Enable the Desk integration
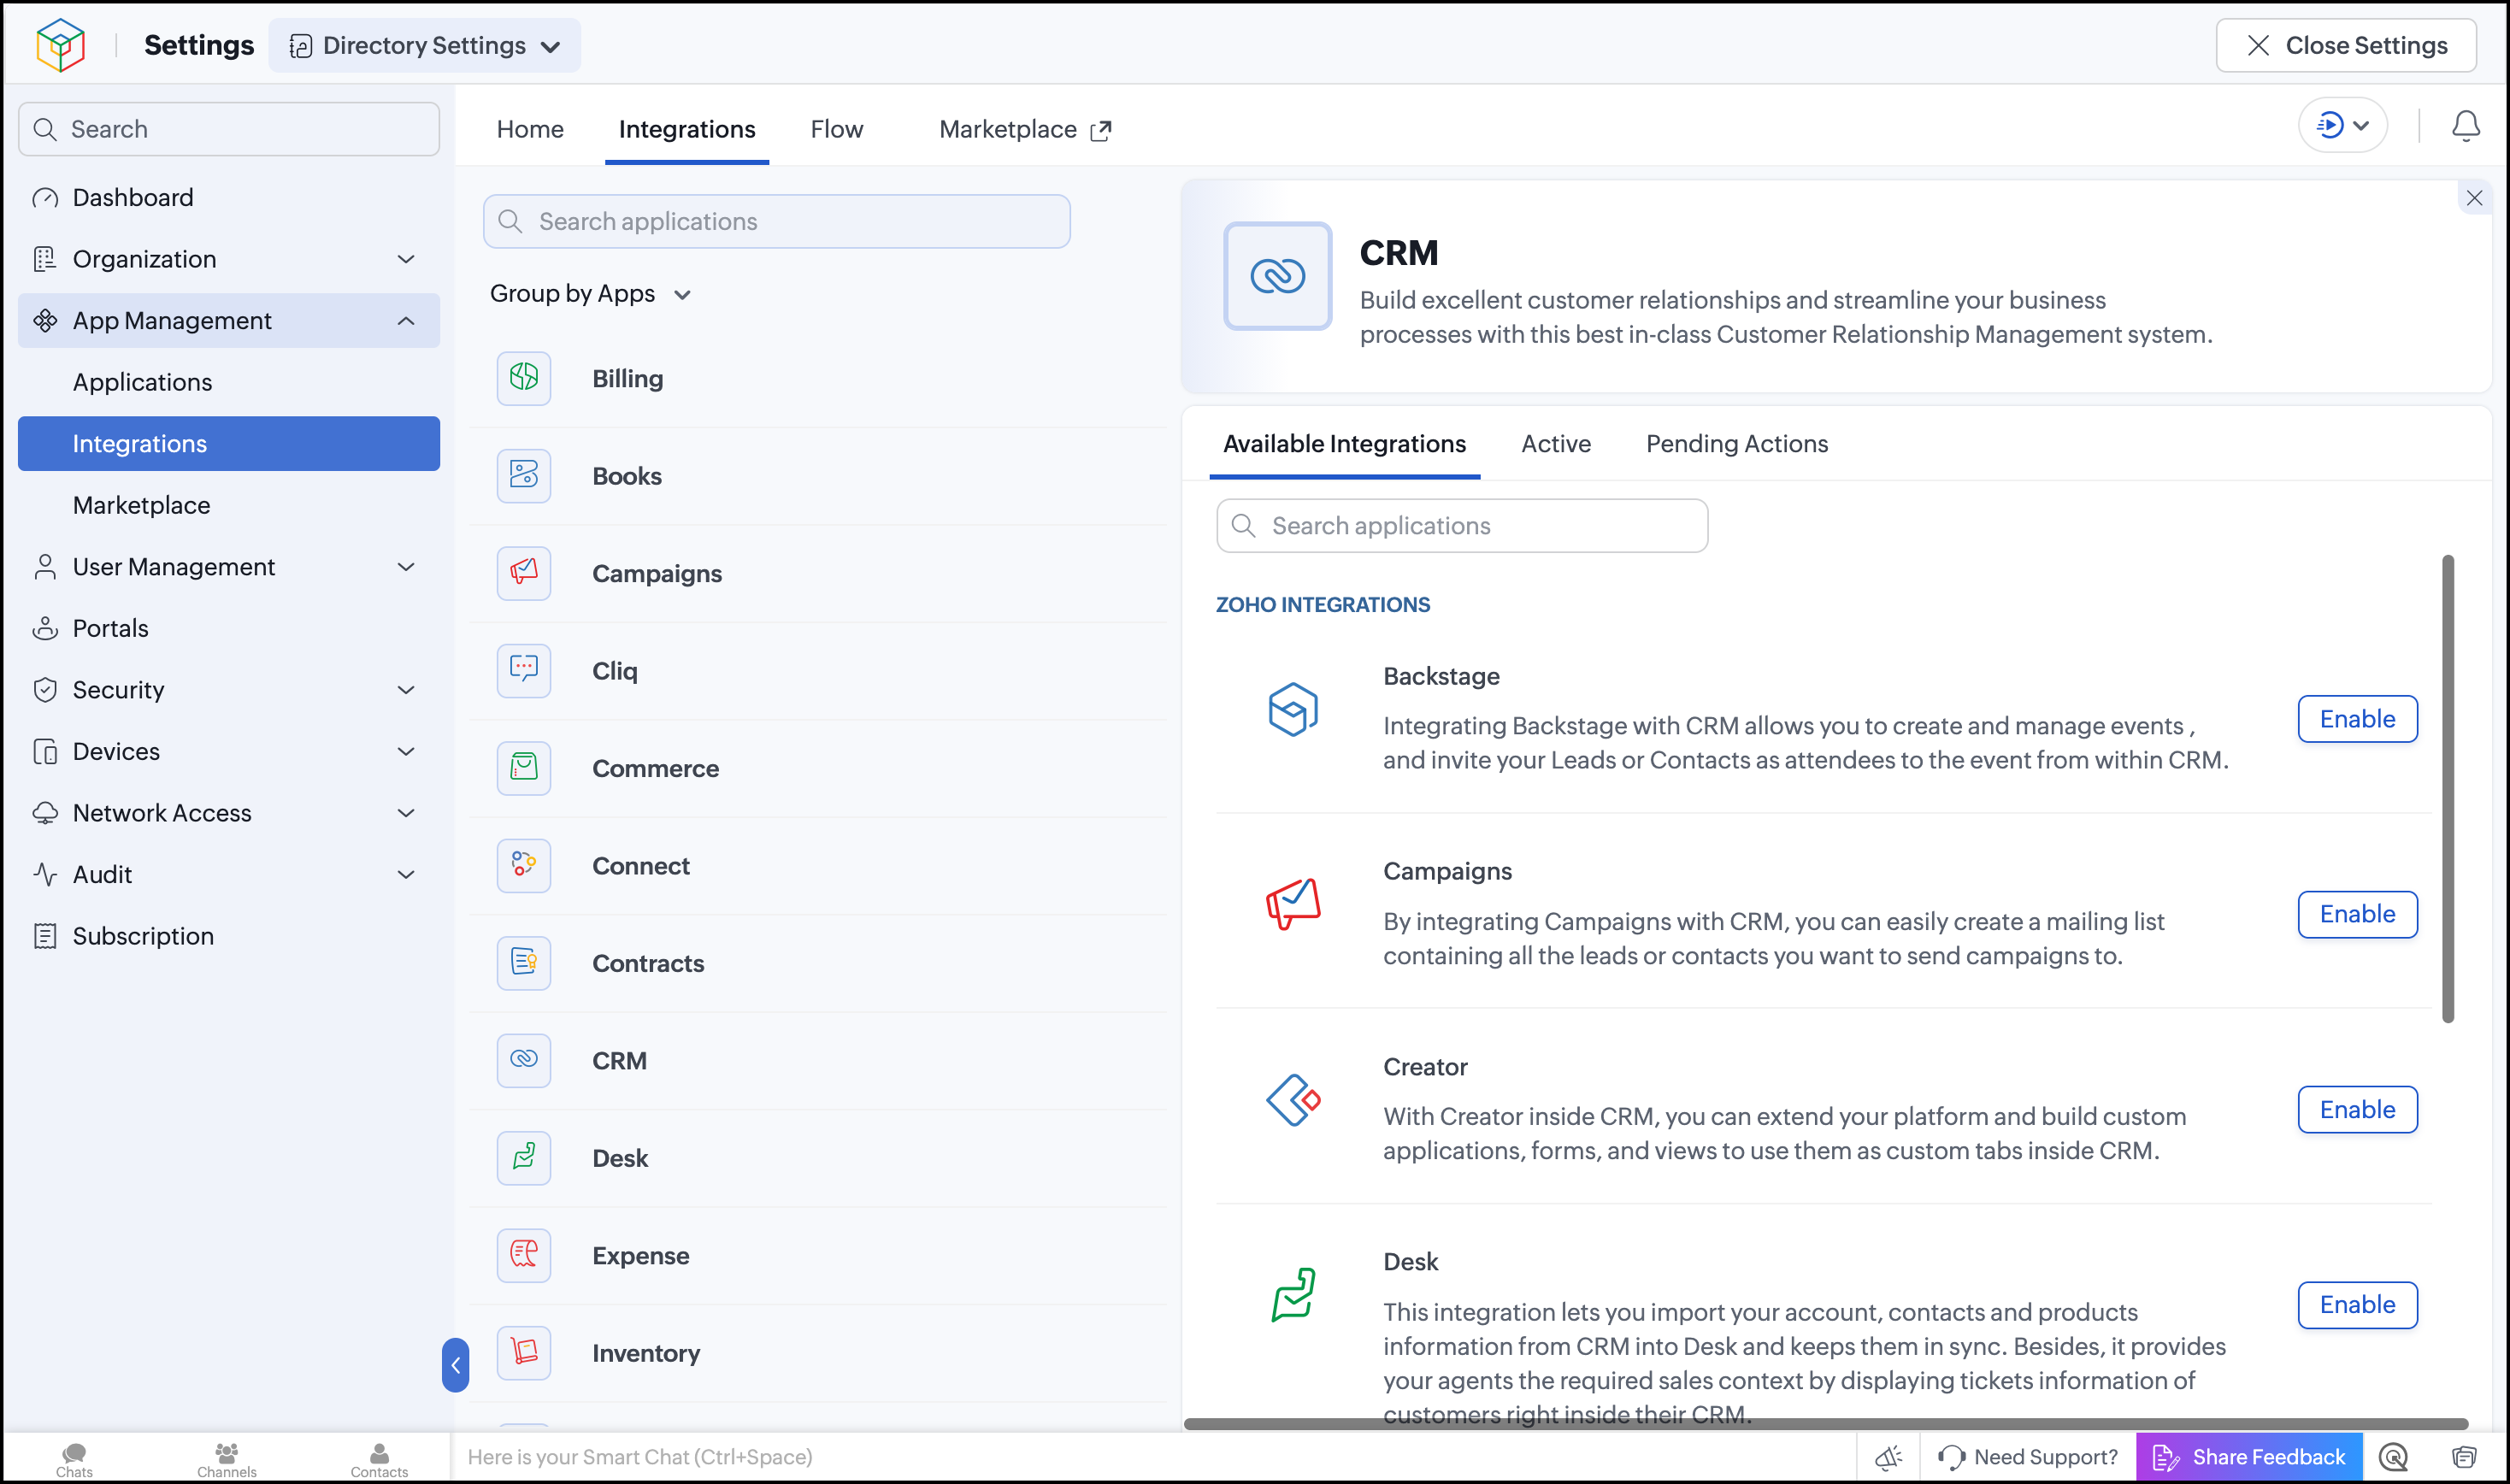The image size is (2510, 1484). point(2357,1305)
